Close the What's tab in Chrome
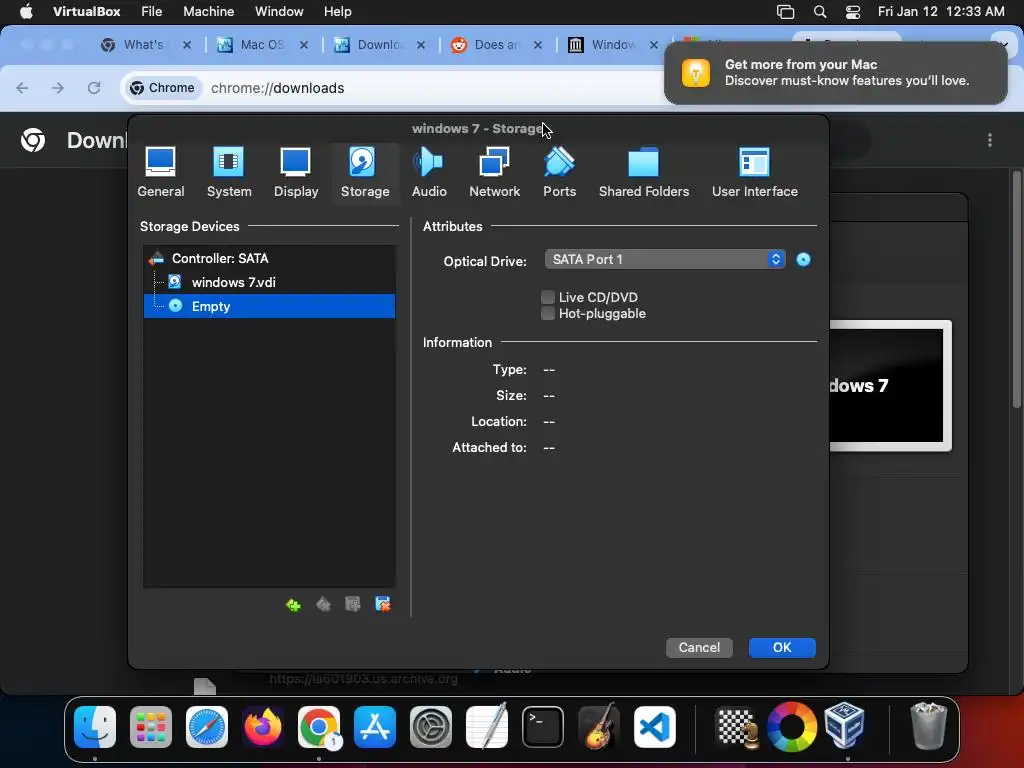Viewport: 1024px width, 768px height. pyautogui.click(x=187, y=45)
